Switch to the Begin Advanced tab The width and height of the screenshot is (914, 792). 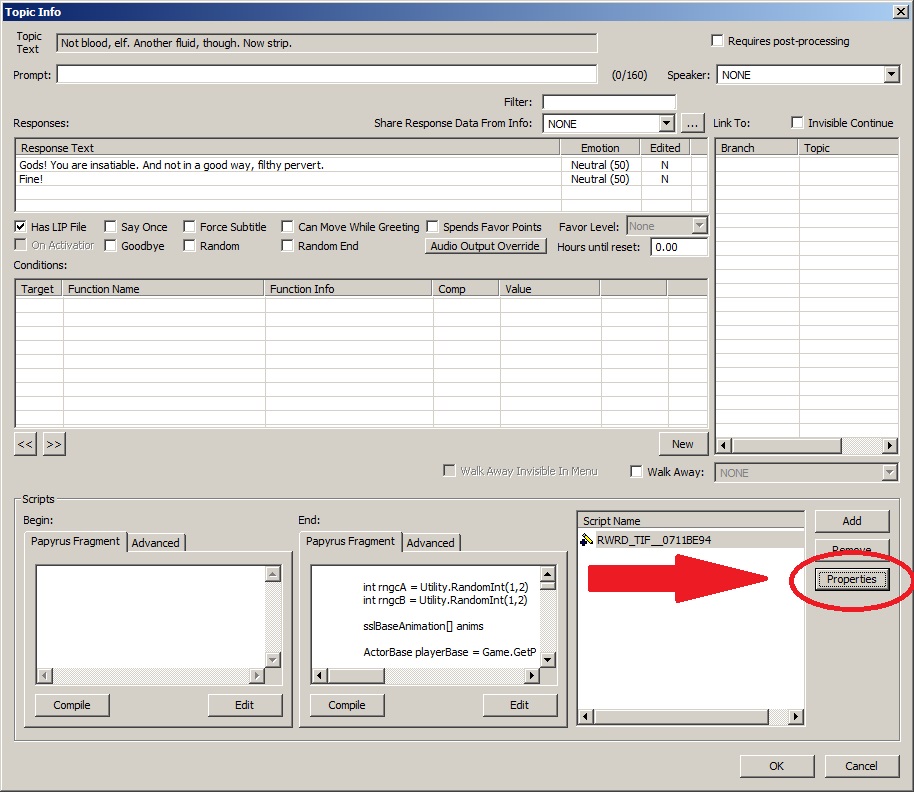156,543
